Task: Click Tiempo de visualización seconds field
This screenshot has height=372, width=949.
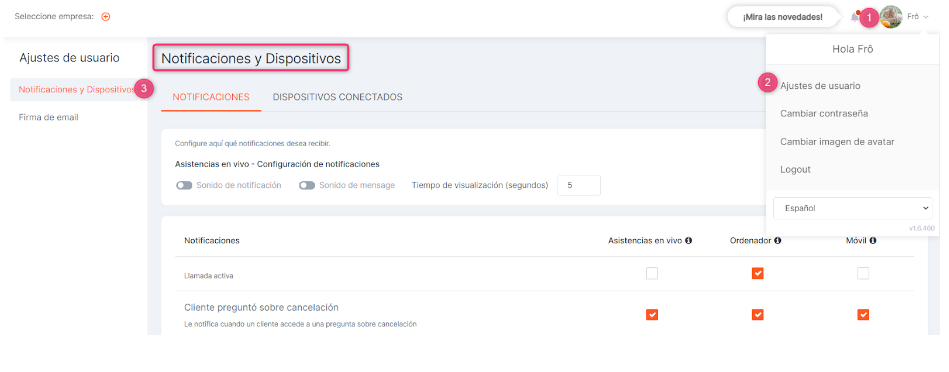Action: [579, 186]
